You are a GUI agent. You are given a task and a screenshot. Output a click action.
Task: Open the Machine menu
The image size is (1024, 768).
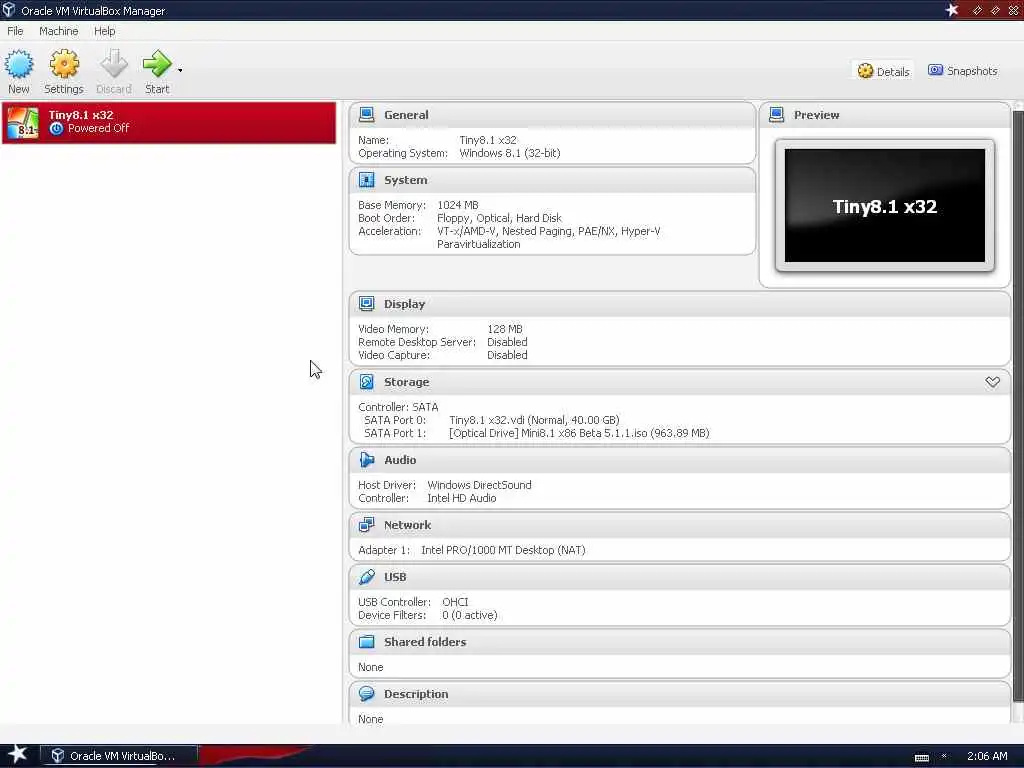coord(58,31)
